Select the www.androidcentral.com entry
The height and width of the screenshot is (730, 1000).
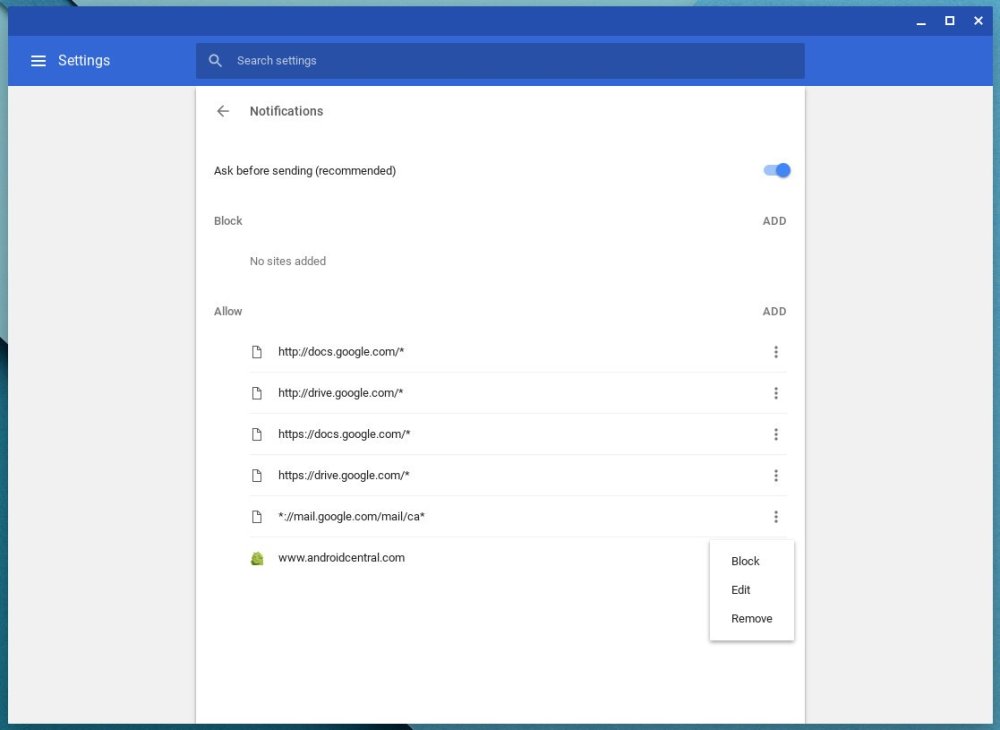coord(341,558)
